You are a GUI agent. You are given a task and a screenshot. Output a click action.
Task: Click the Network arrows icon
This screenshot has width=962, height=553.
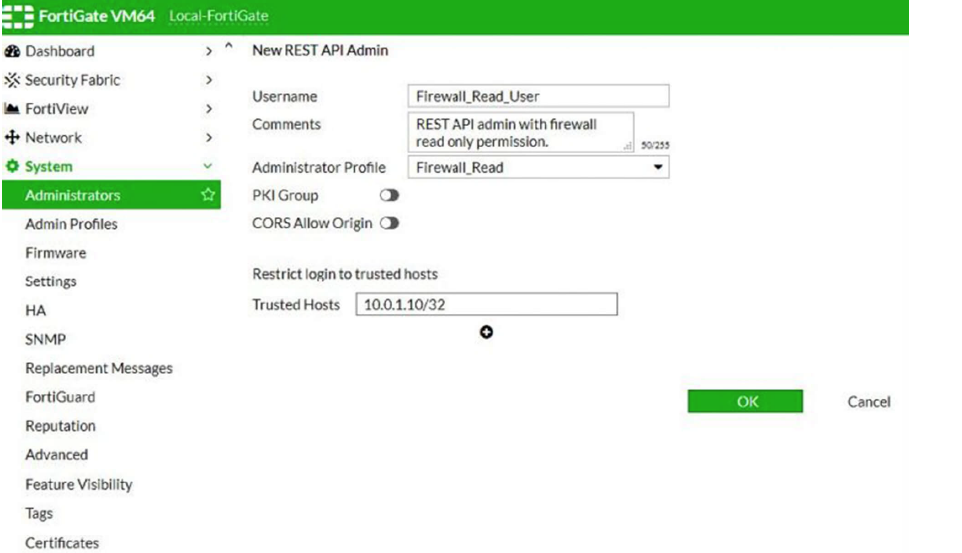point(12,137)
